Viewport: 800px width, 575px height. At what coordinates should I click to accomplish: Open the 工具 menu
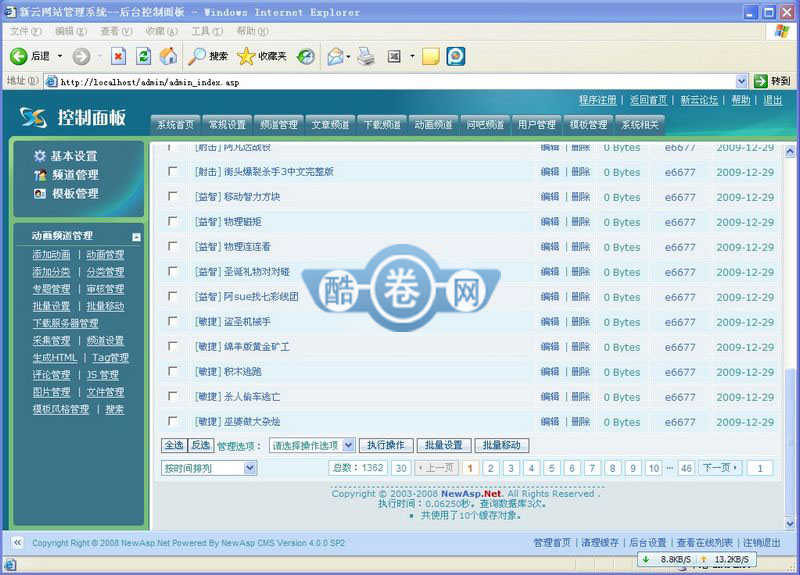pyautogui.click(x=207, y=32)
